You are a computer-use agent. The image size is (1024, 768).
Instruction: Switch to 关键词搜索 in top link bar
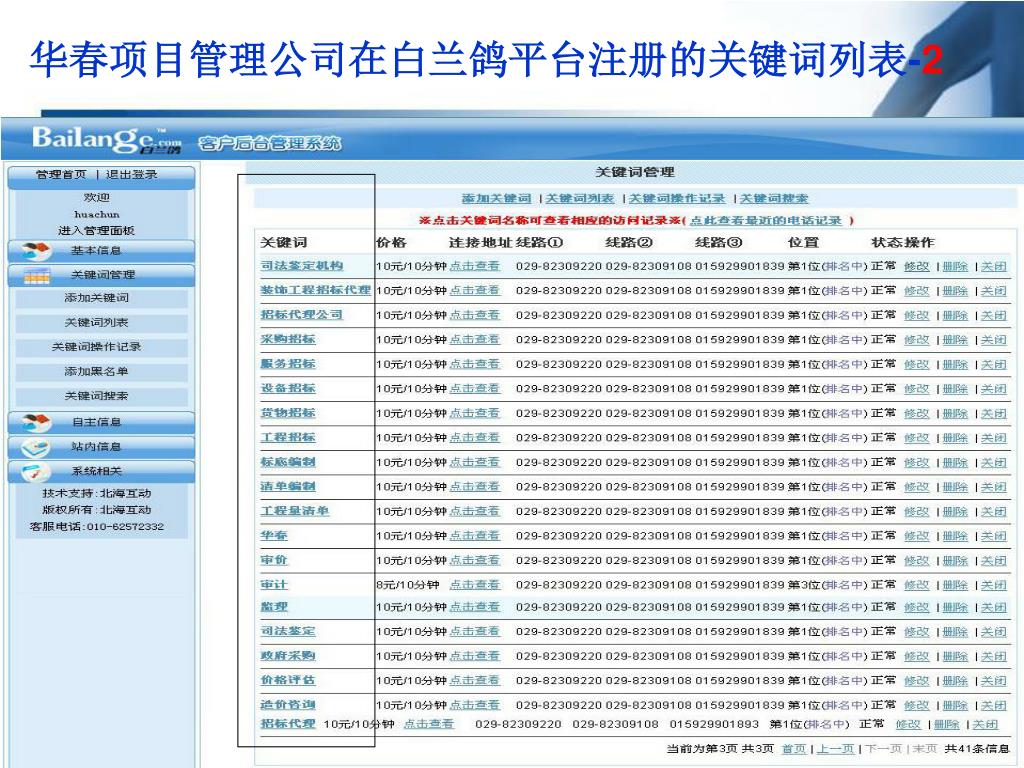775,199
